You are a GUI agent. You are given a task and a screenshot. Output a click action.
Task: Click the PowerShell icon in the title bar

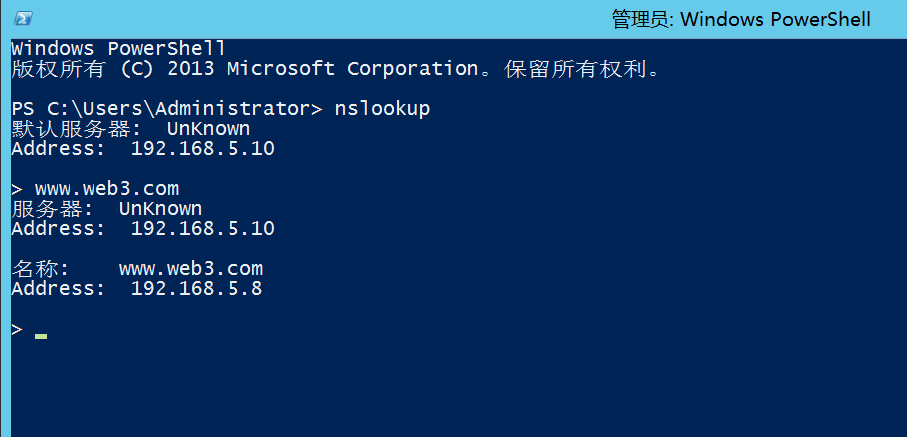pos(24,19)
